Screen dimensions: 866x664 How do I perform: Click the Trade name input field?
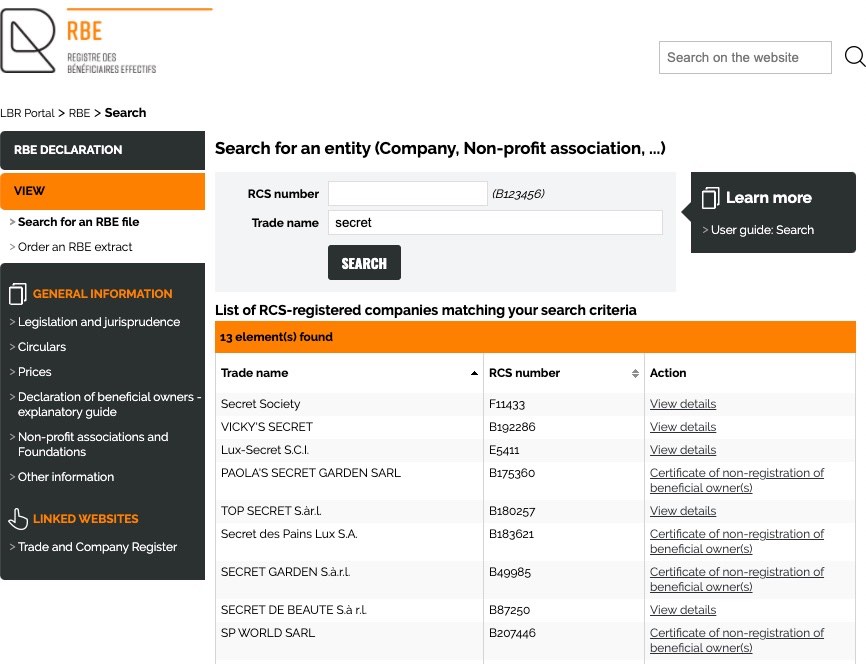(x=495, y=223)
